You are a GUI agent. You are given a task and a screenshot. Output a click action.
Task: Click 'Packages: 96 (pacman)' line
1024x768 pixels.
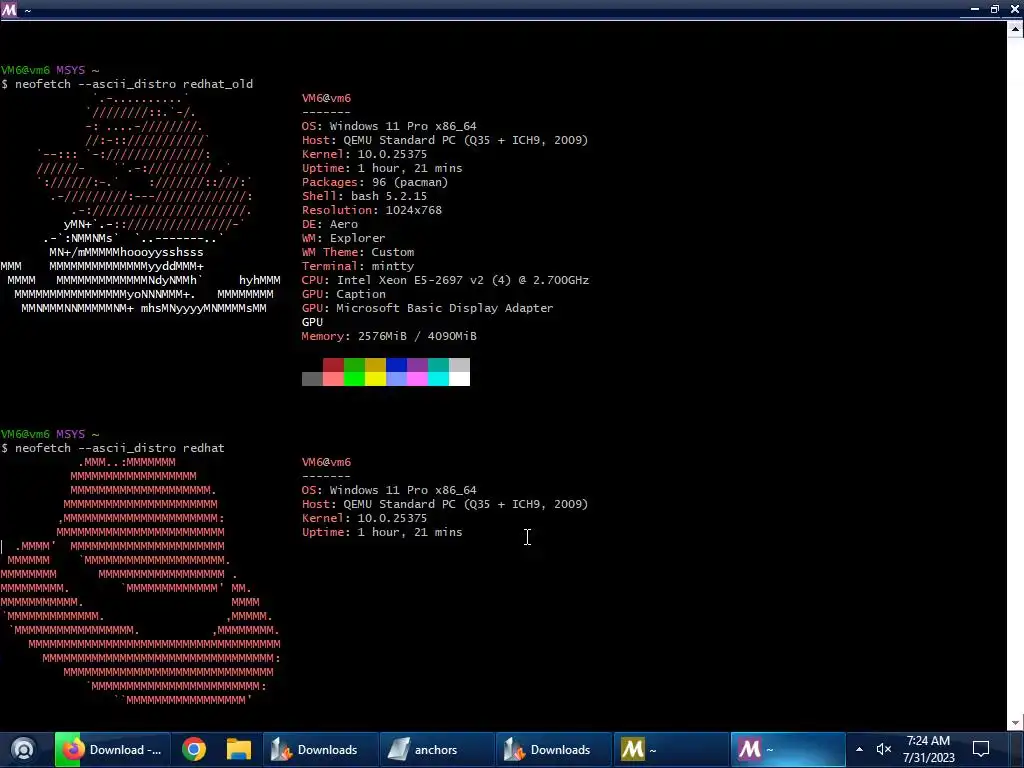pyautogui.click(x=375, y=182)
